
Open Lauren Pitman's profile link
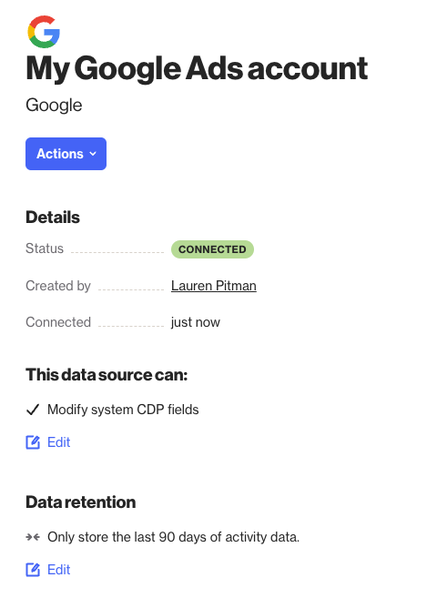tap(214, 286)
